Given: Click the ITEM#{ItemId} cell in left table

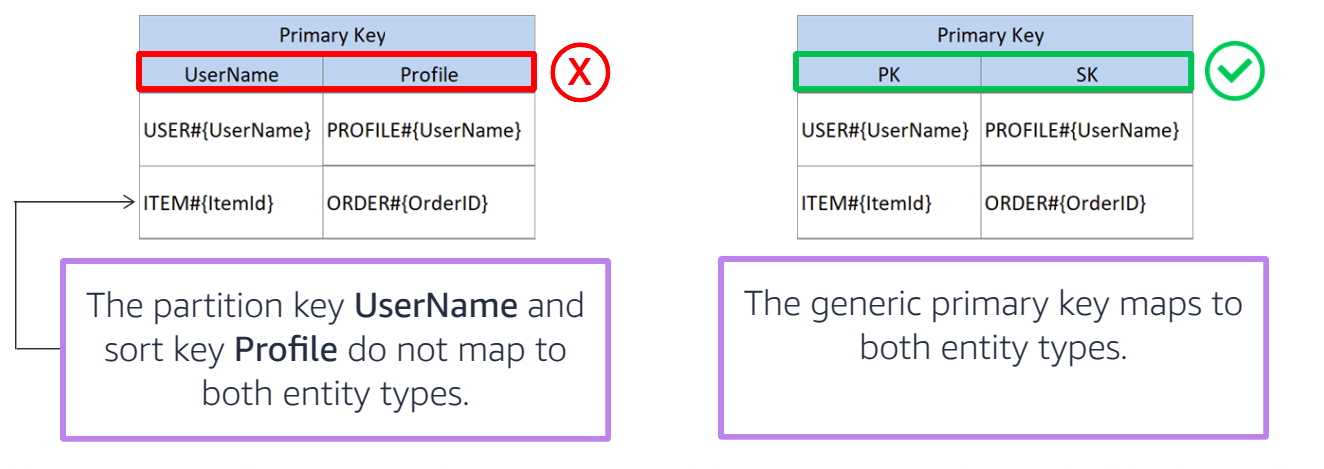Looking at the screenshot, I should tap(231, 203).
